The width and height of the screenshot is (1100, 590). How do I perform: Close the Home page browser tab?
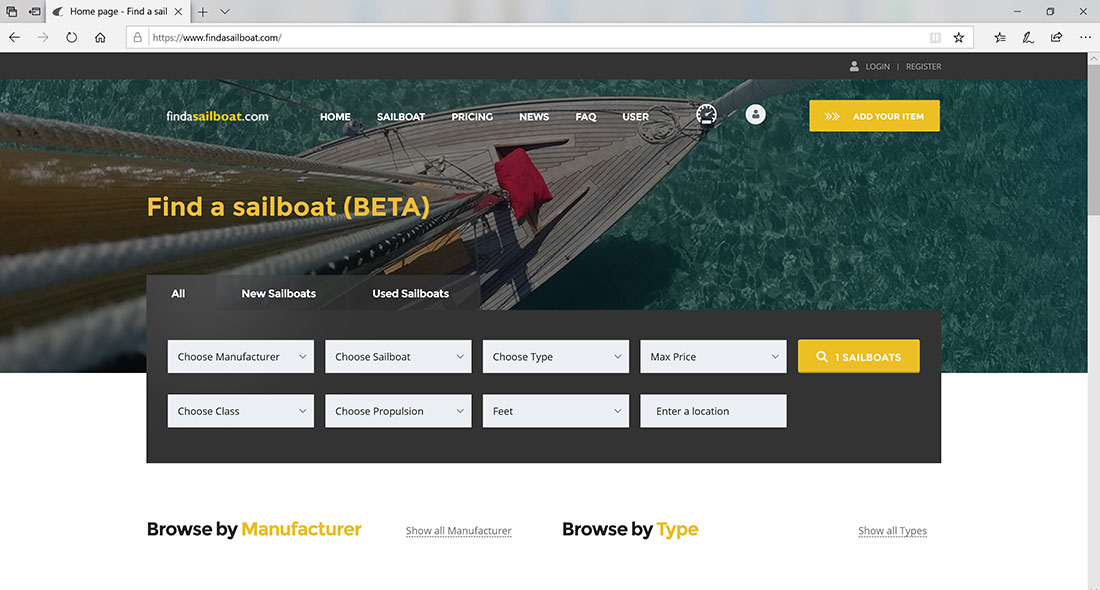(x=178, y=11)
